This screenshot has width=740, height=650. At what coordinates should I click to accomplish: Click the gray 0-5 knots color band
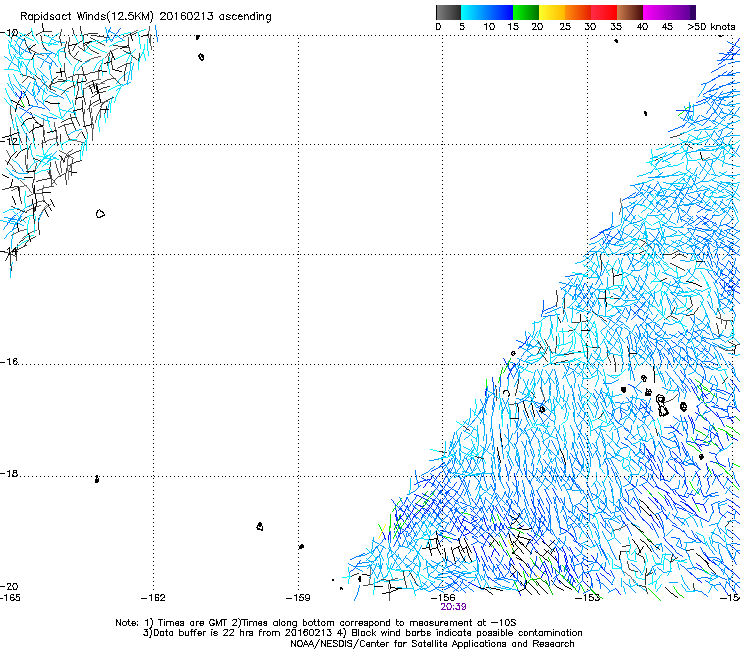448,12
